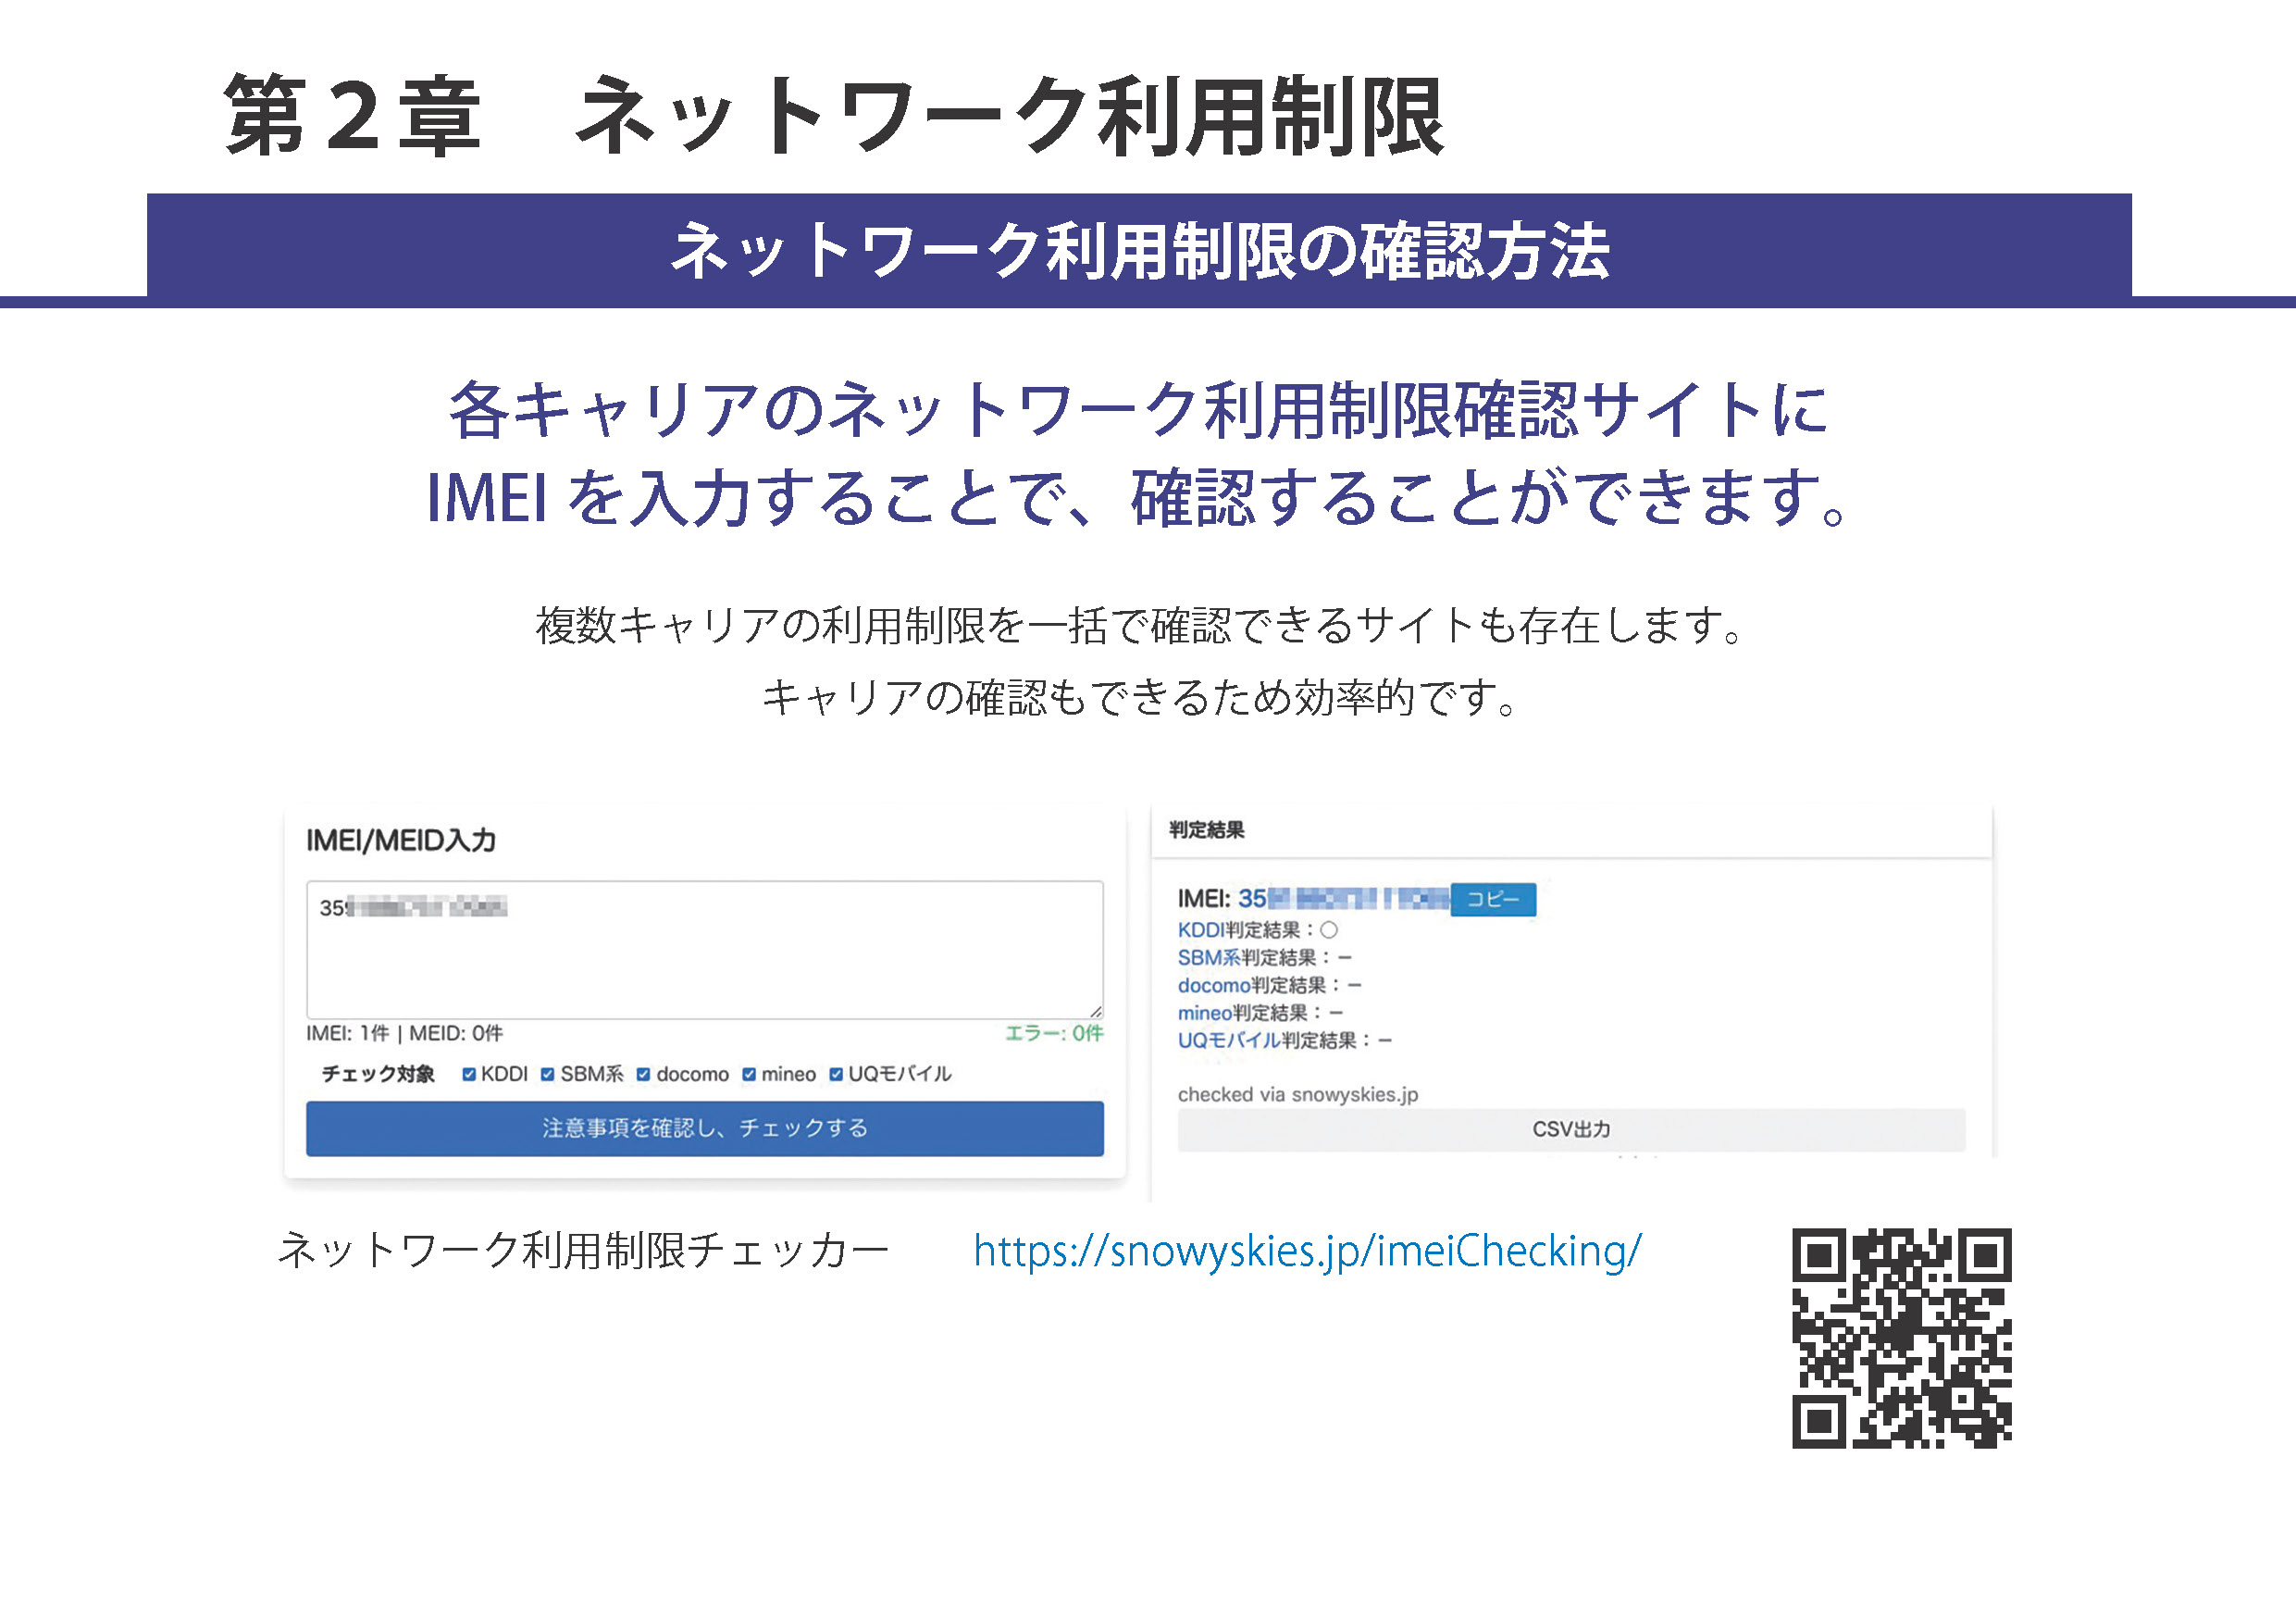Toggle the KDDI checkbox
This screenshot has width=2296, height=1619.
click(x=469, y=1074)
